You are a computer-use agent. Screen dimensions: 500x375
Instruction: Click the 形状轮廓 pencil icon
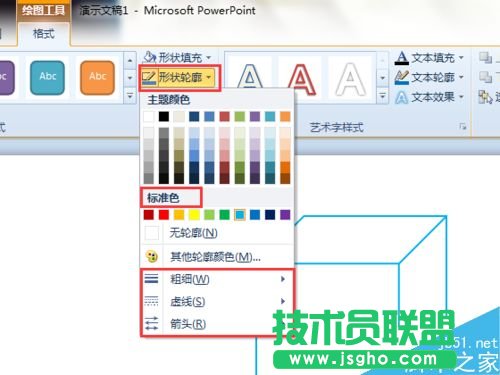click(x=149, y=77)
